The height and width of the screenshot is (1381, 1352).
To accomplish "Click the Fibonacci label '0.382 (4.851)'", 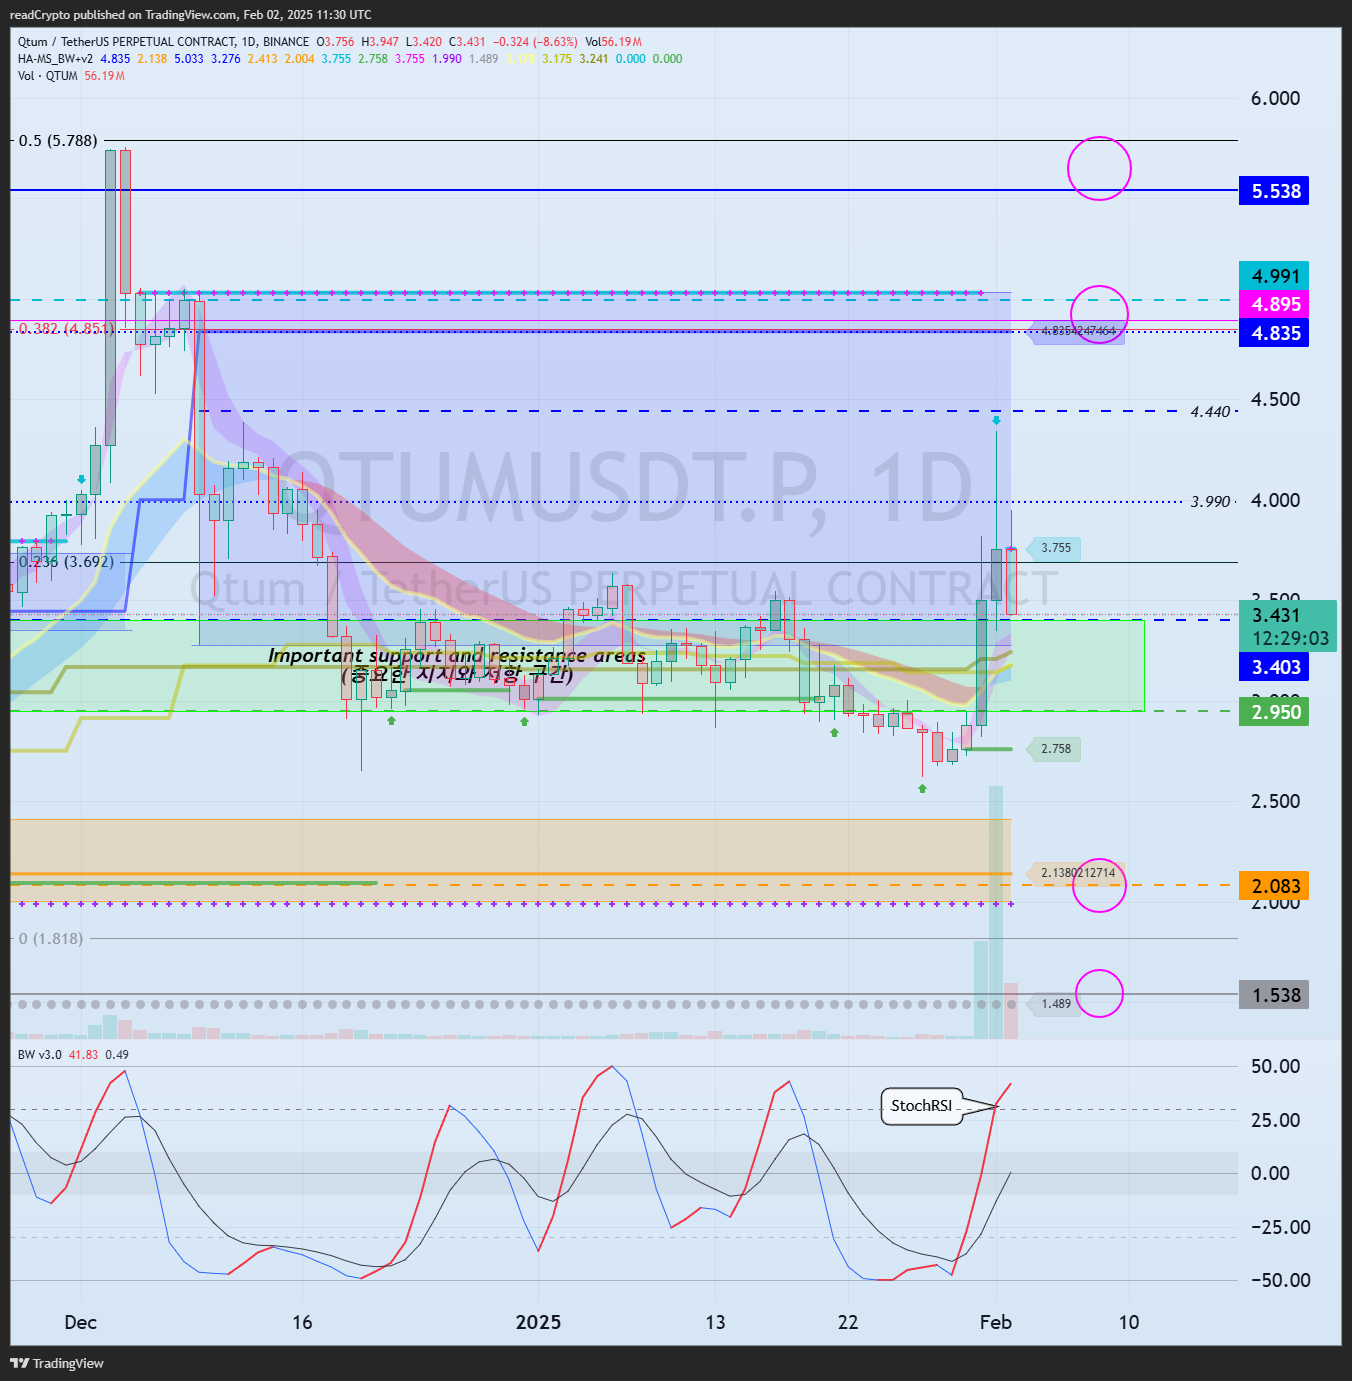I will [x=66, y=328].
